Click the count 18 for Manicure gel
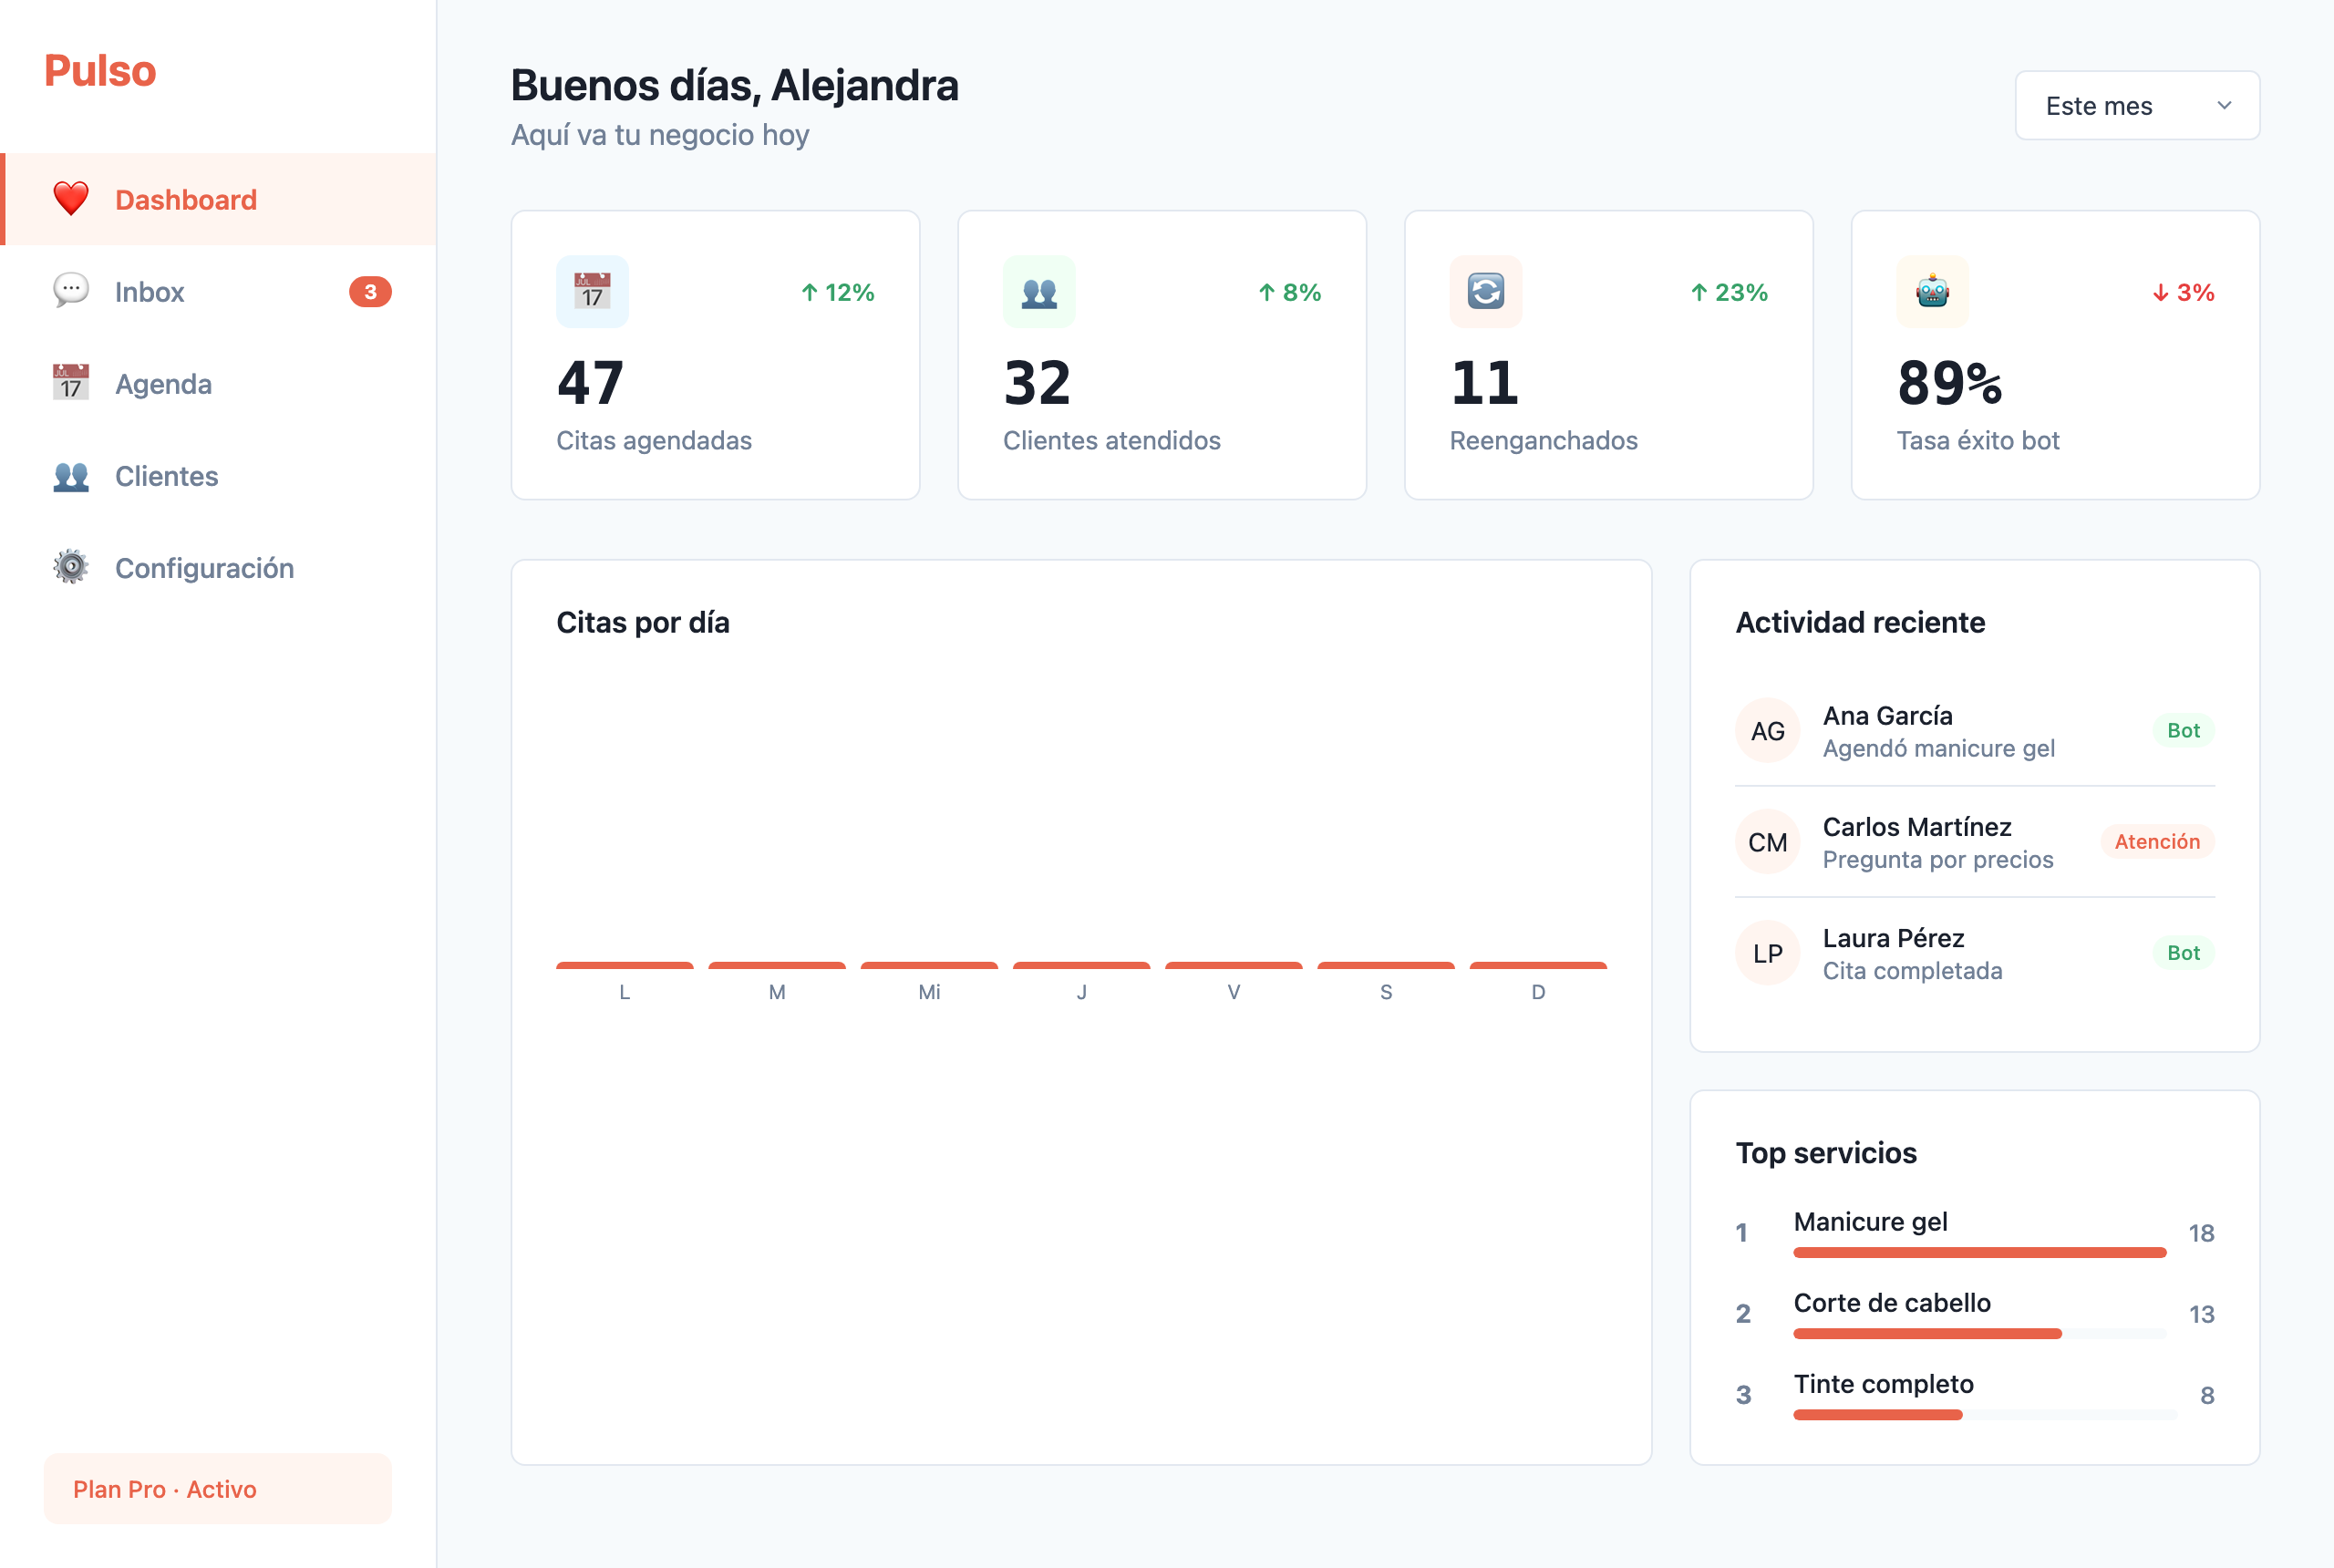2334x1568 pixels. click(x=2201, y=1233)
